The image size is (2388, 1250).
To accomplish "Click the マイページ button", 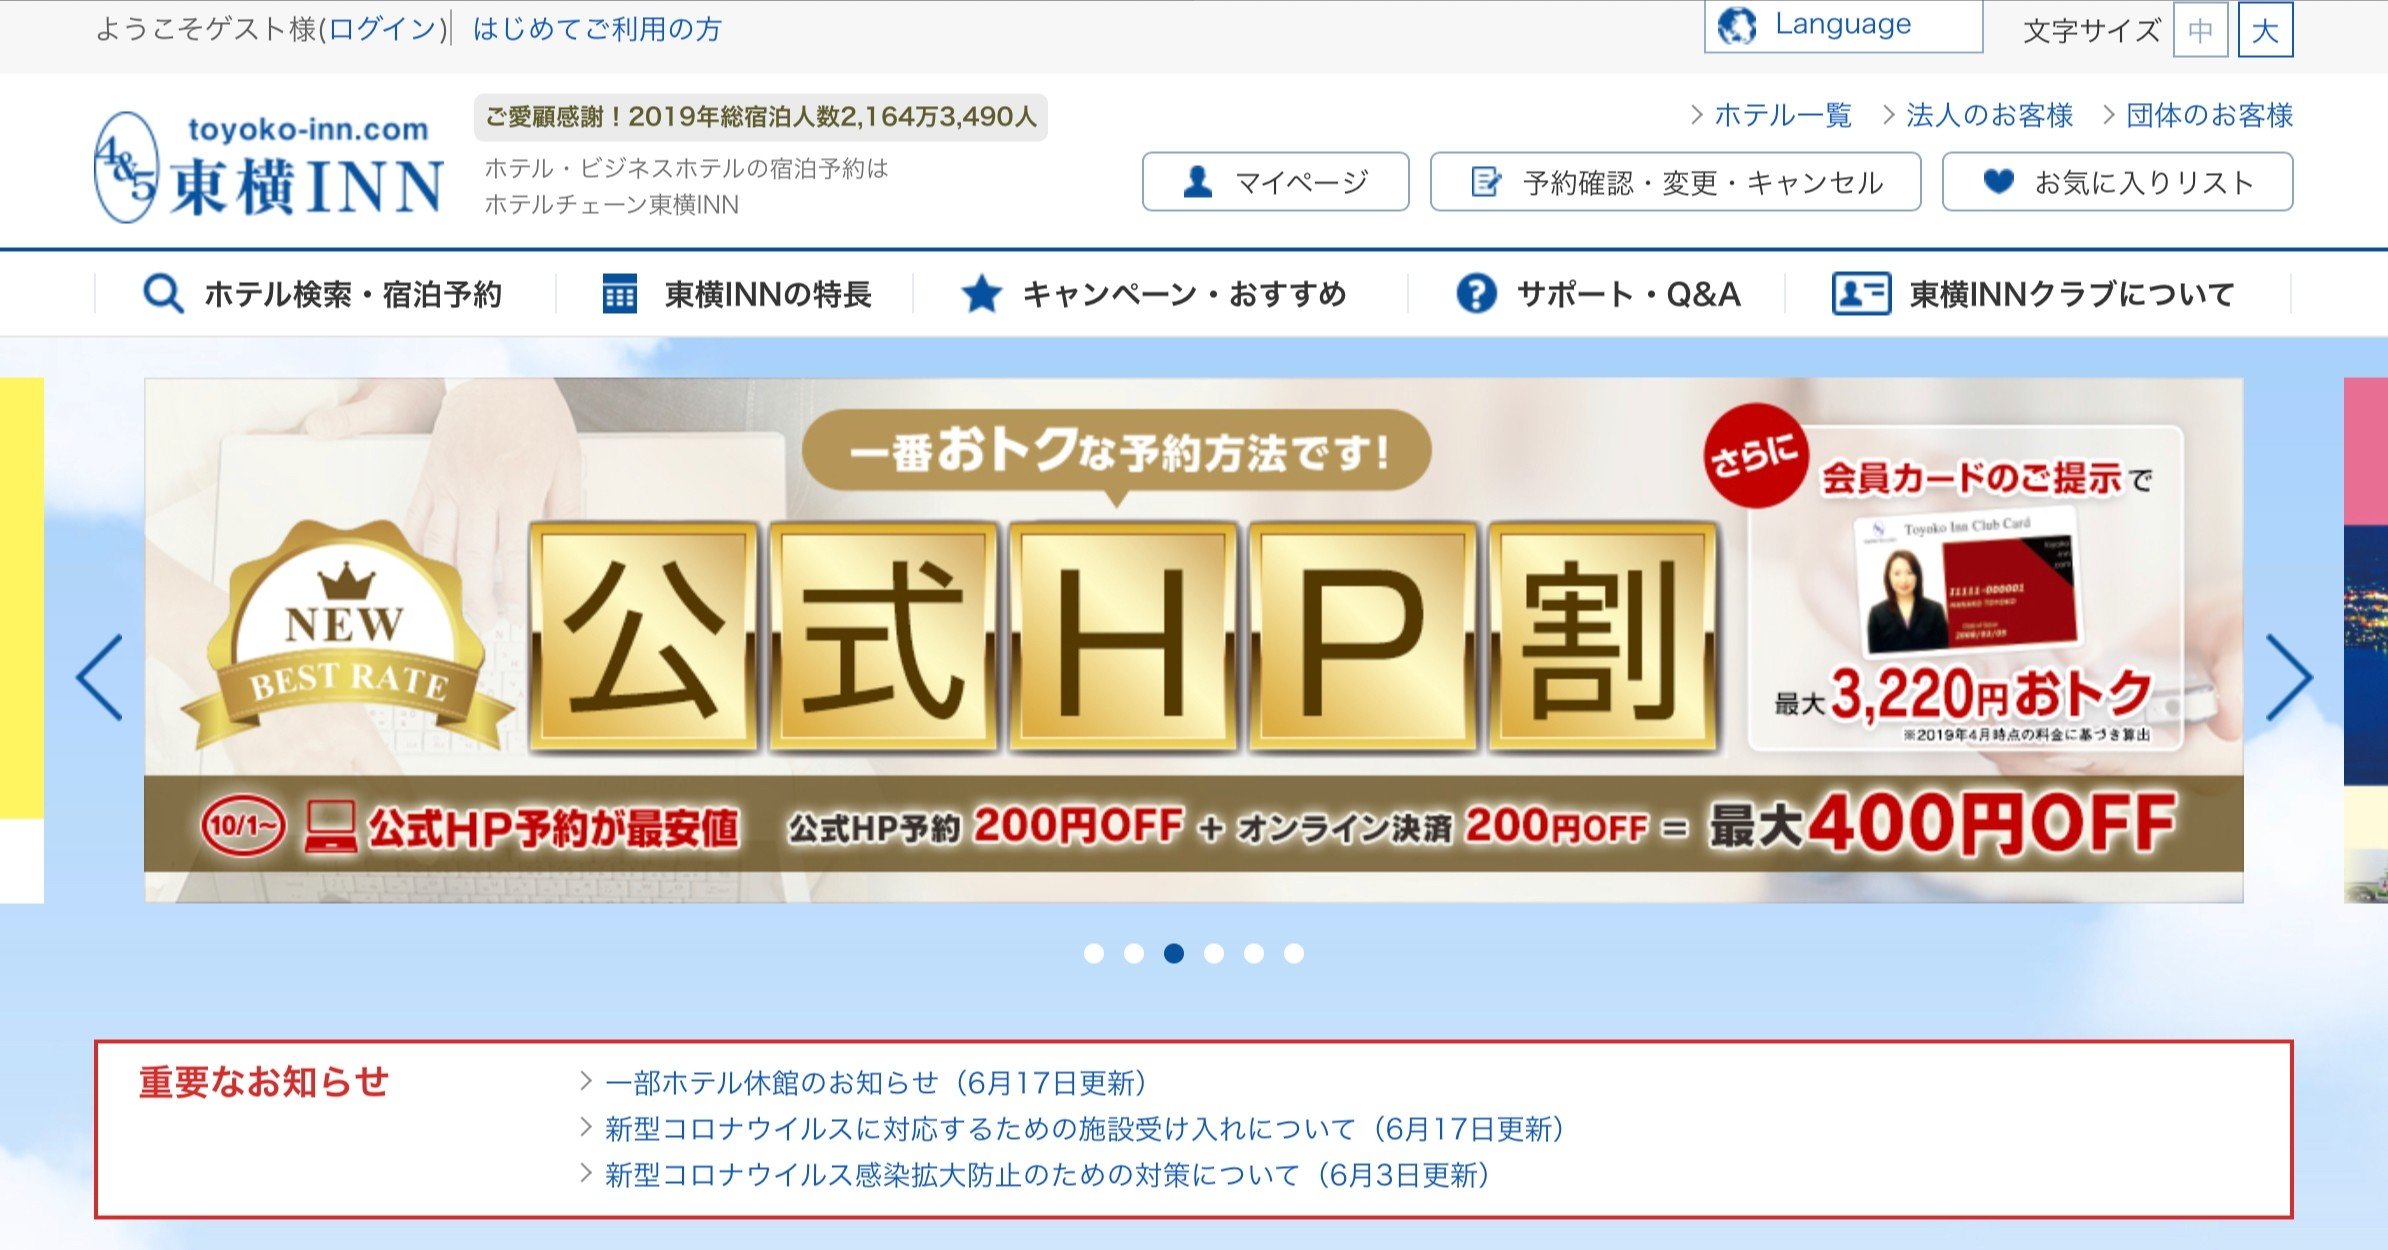I will [x=1275, y=181].
